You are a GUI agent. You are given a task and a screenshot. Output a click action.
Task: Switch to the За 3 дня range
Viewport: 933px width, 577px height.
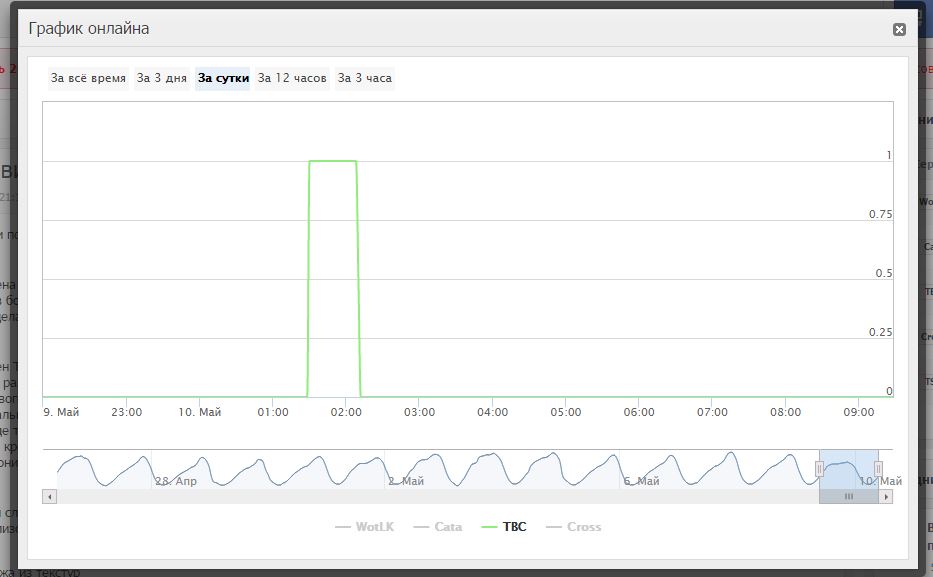click(x=162, y=78)
